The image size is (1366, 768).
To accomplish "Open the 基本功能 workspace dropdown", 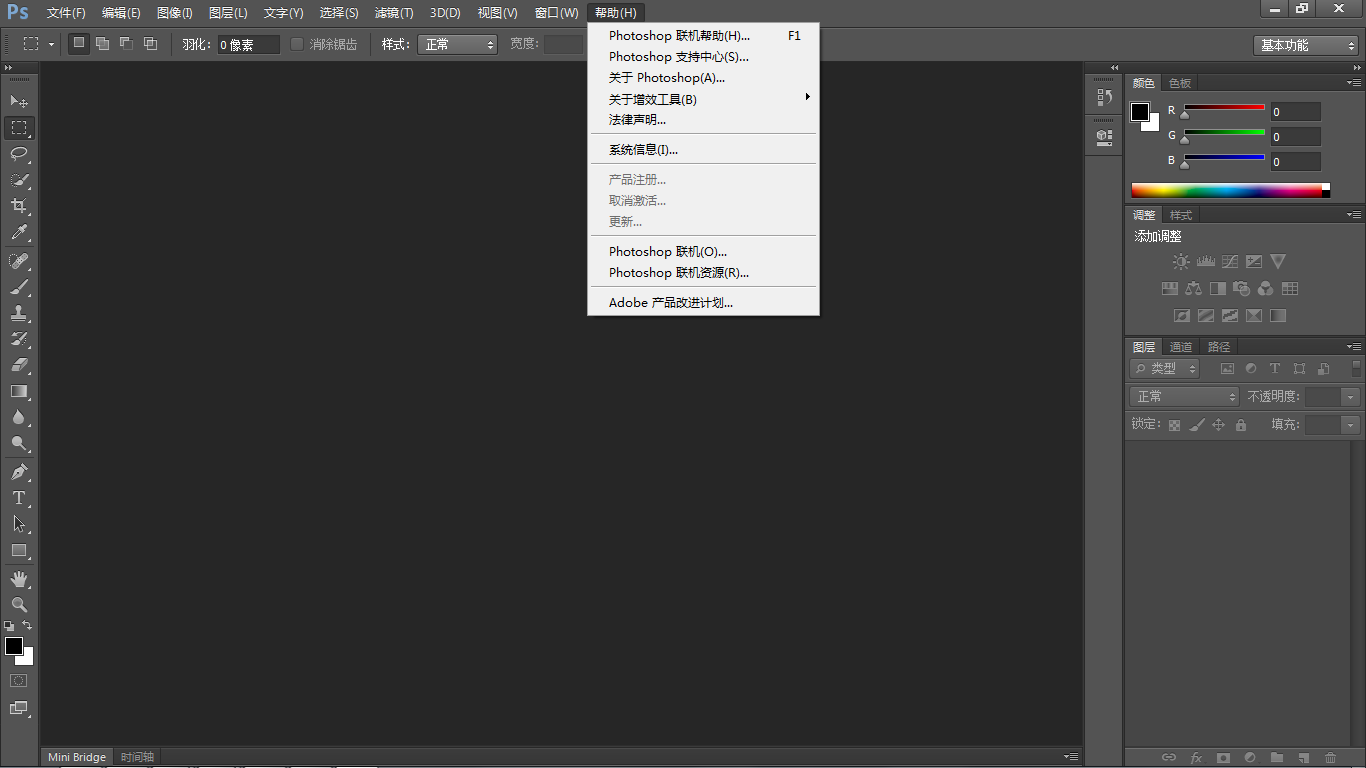I will pos(1306,45).
